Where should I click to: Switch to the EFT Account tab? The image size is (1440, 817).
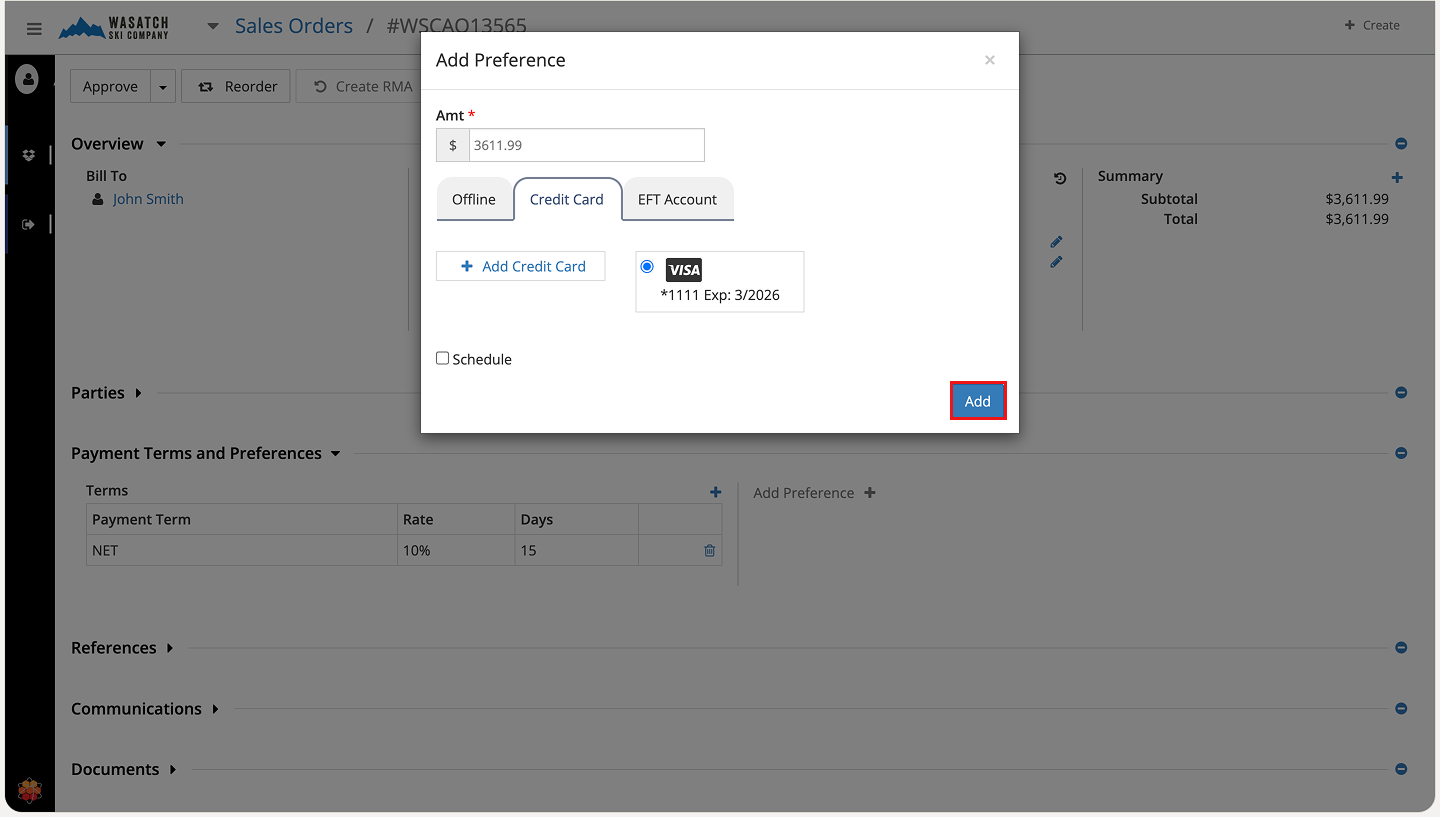click(677, 199)
